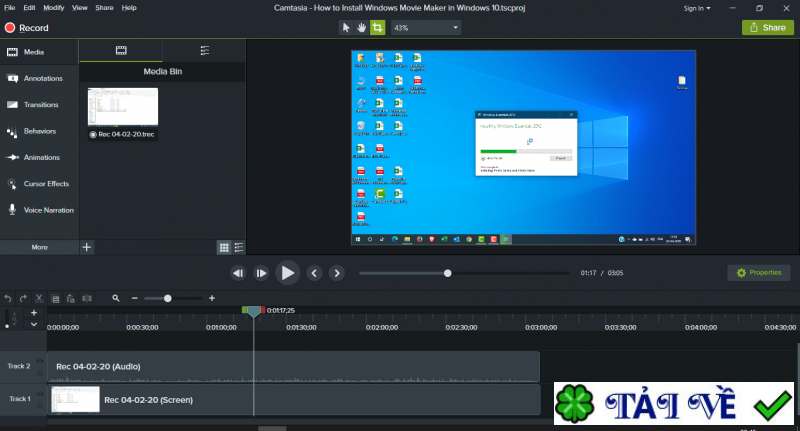
Task: Activate the pan hand tool
Action: click(x=361, y=28)
